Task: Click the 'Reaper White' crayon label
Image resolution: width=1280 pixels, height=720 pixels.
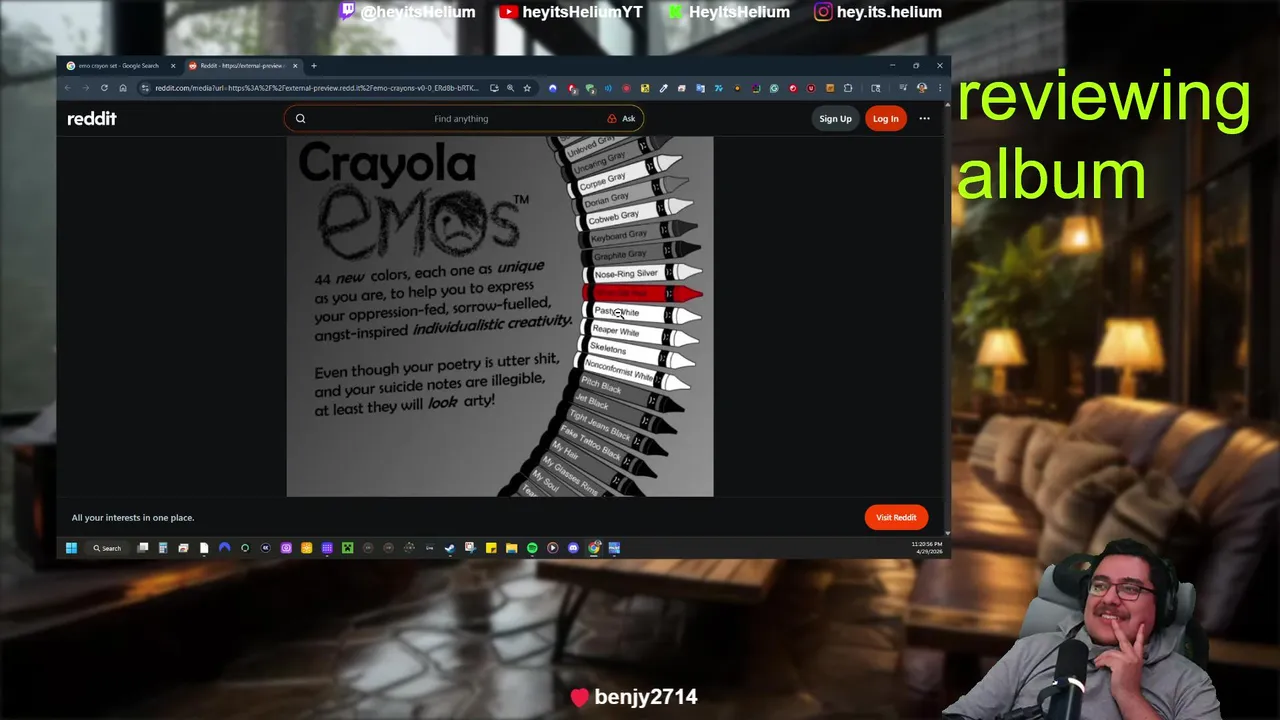Action: (x=615, y=331)
